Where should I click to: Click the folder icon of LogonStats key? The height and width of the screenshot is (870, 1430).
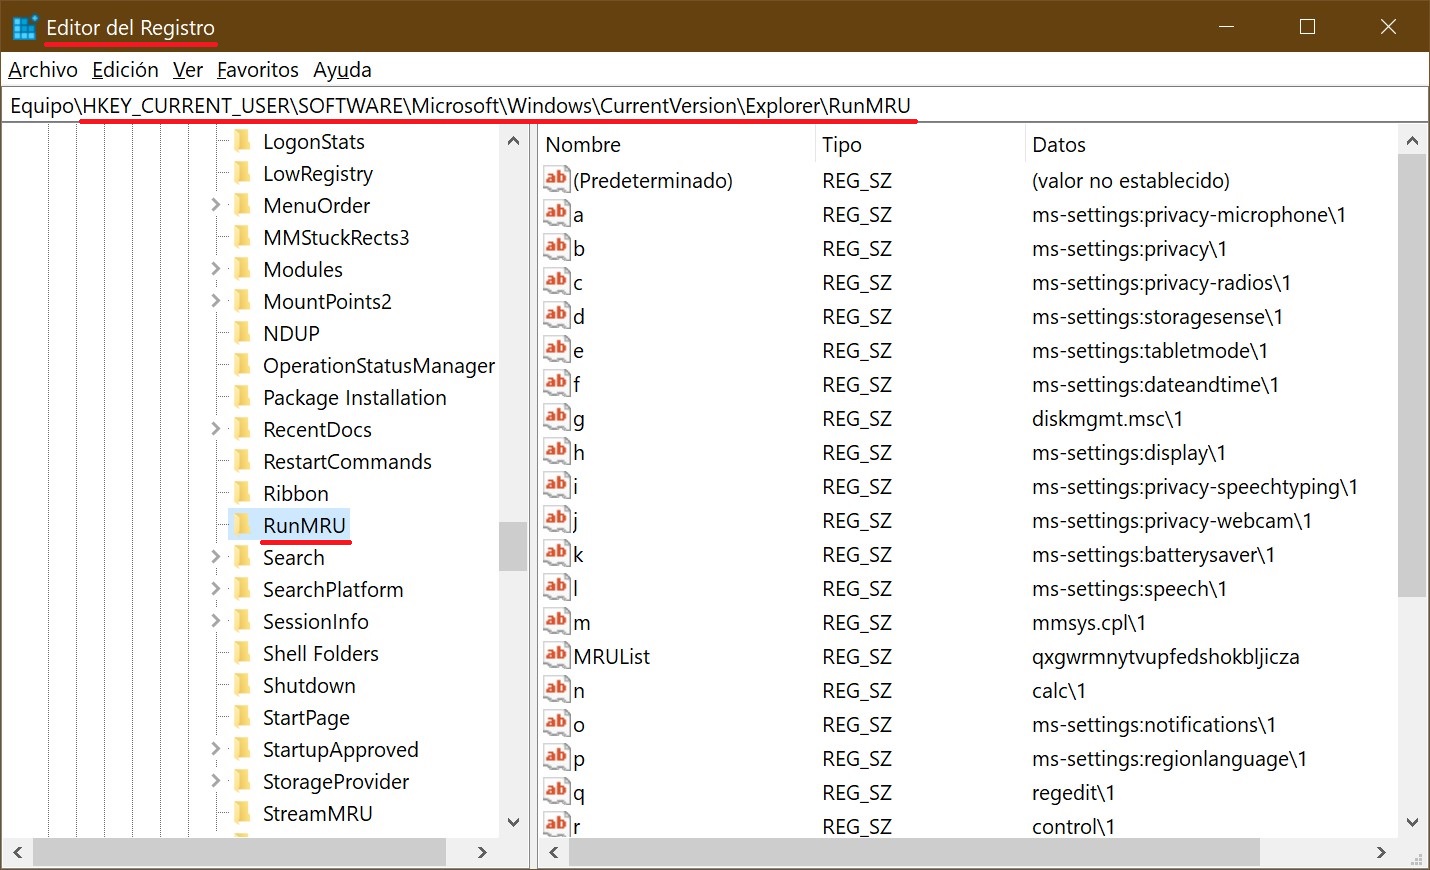[242, 140]
